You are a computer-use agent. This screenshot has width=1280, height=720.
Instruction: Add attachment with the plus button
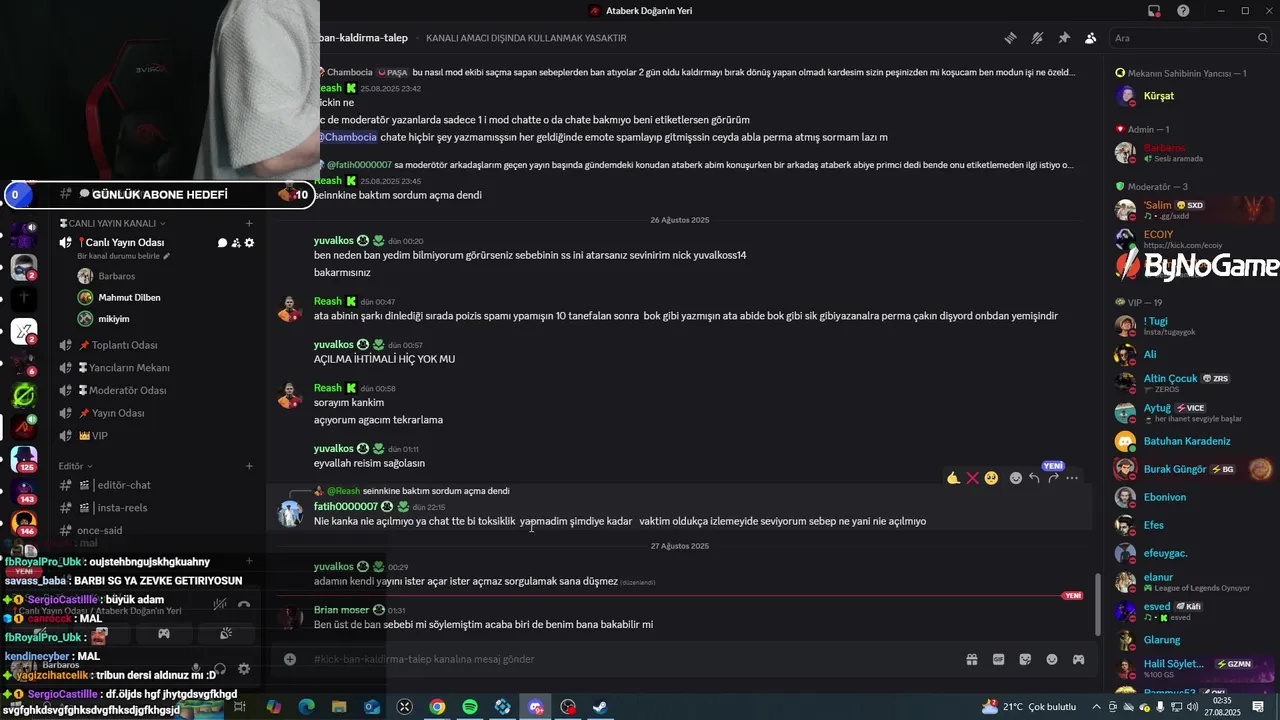point(290,659)
